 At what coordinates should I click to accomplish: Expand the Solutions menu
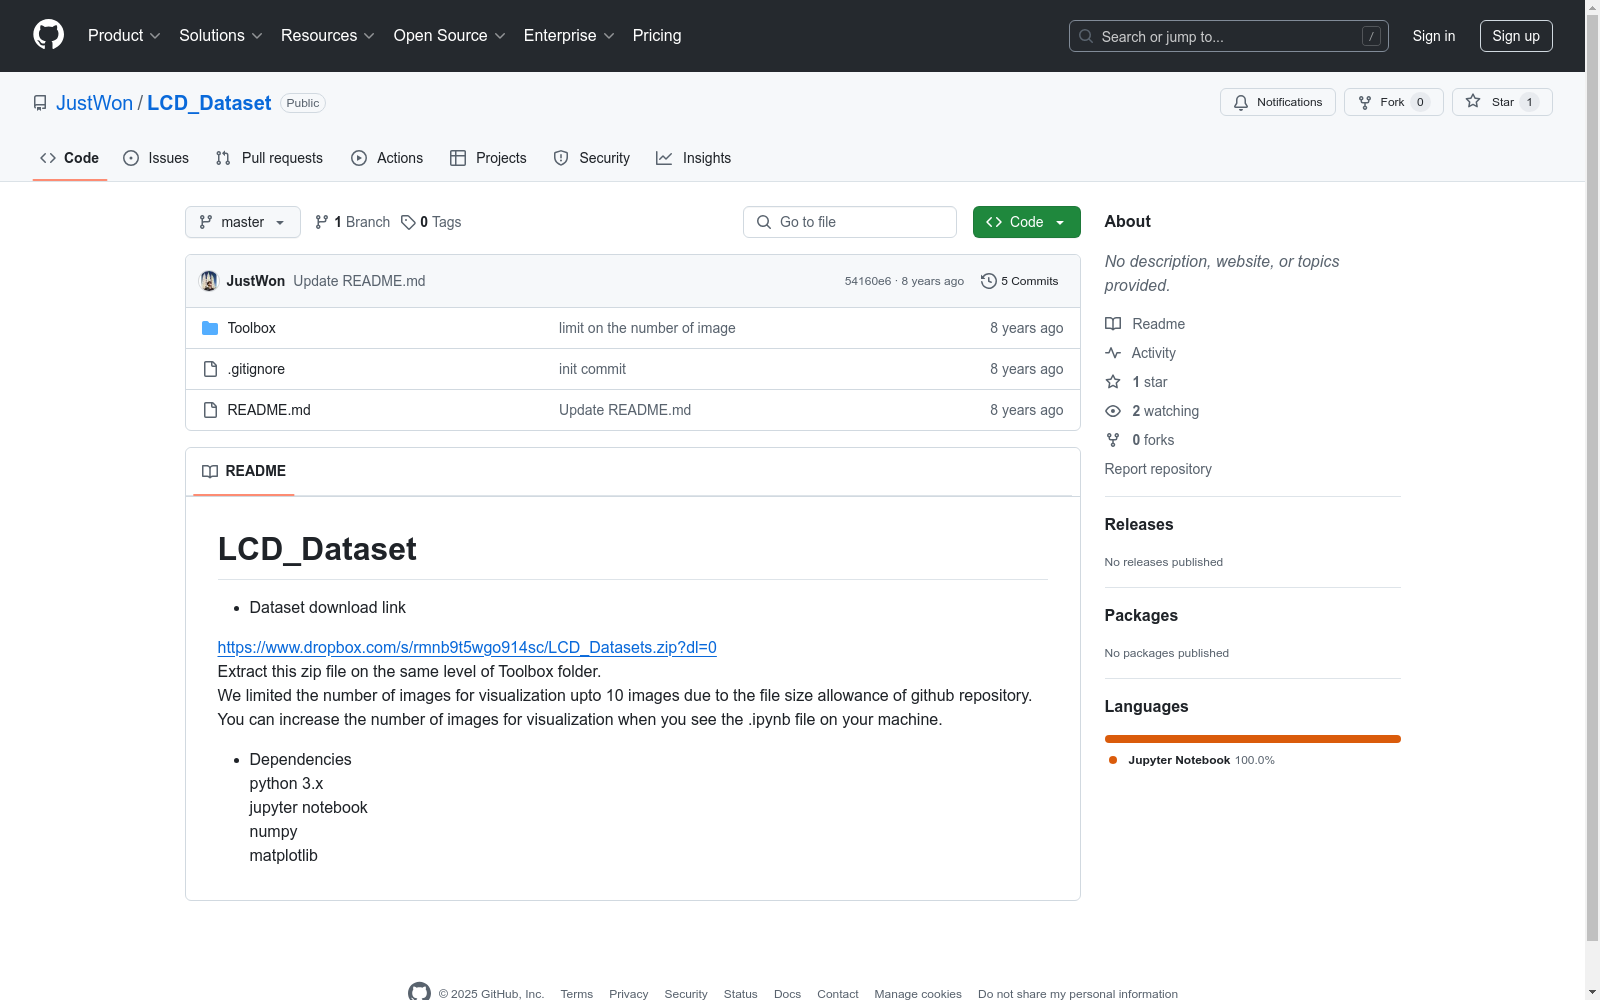tap(221, 36)
